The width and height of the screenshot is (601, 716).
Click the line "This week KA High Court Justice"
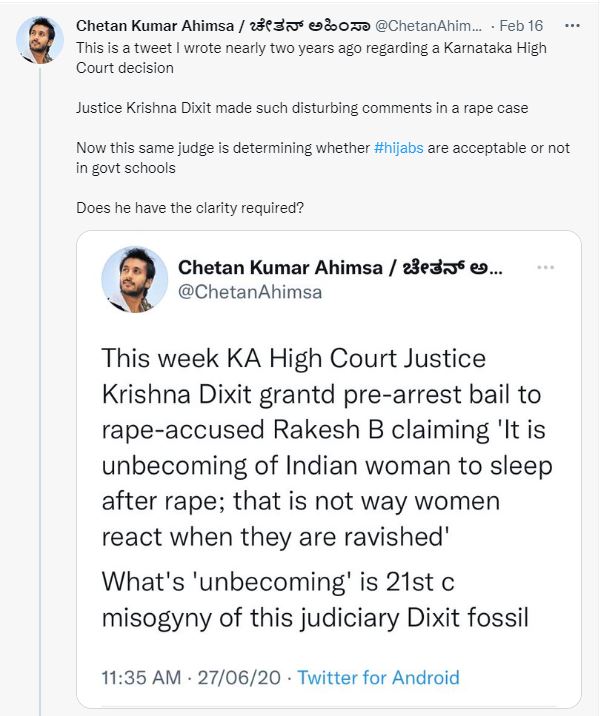point(293,357)
